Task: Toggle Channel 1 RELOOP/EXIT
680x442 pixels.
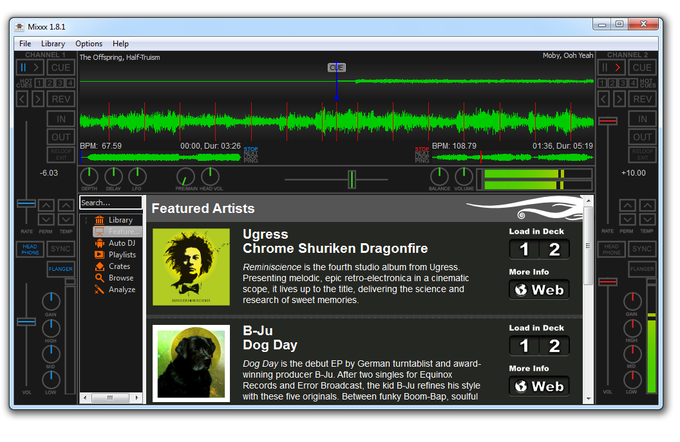Action: tap(61, 154)
